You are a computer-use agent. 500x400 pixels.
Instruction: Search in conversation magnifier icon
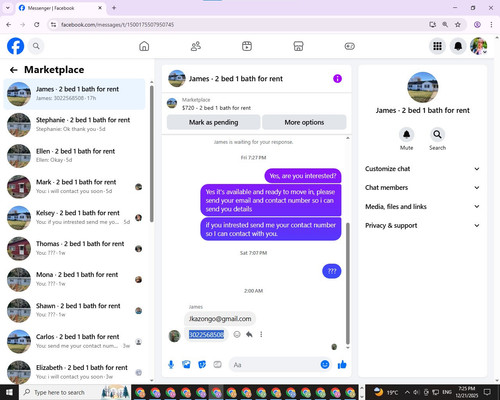[437, 134]
